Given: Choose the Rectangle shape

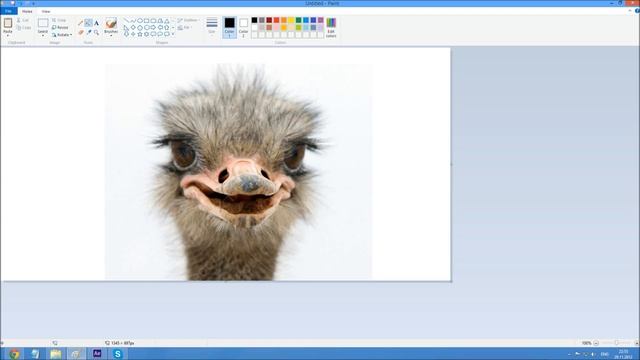Looking at the screenshot, I should click(147, 21).
